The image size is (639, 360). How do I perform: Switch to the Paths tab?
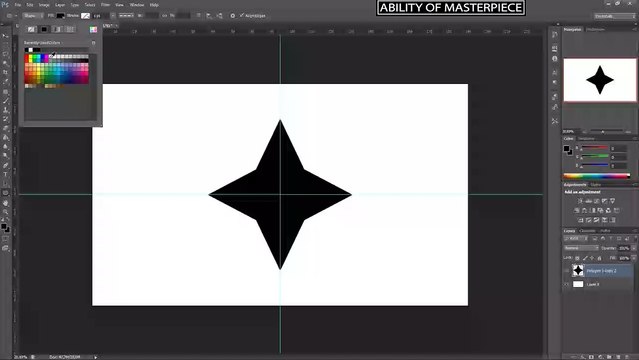(x=605, y=231)
